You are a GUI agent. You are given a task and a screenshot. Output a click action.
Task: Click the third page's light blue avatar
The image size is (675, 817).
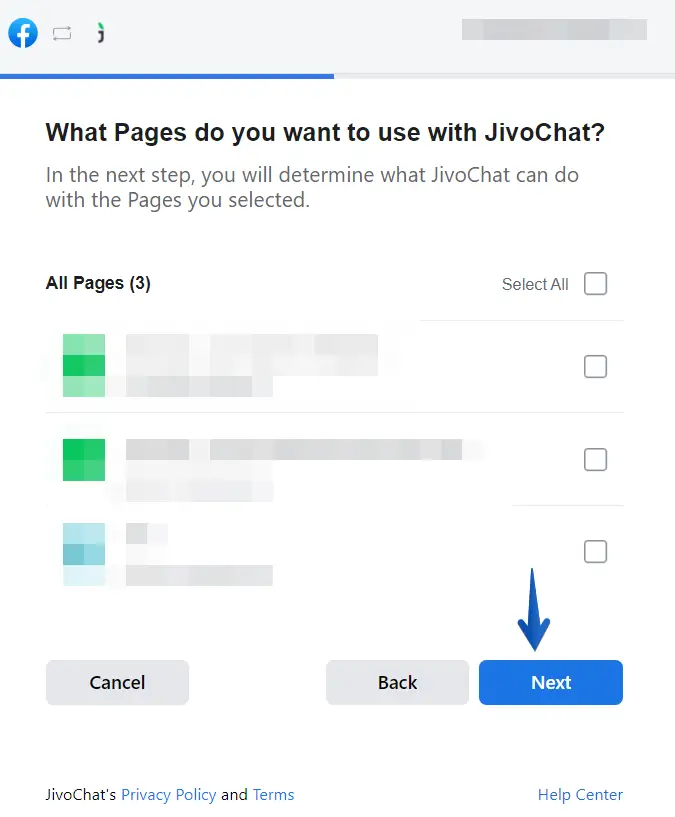click(x=84, y=553)
